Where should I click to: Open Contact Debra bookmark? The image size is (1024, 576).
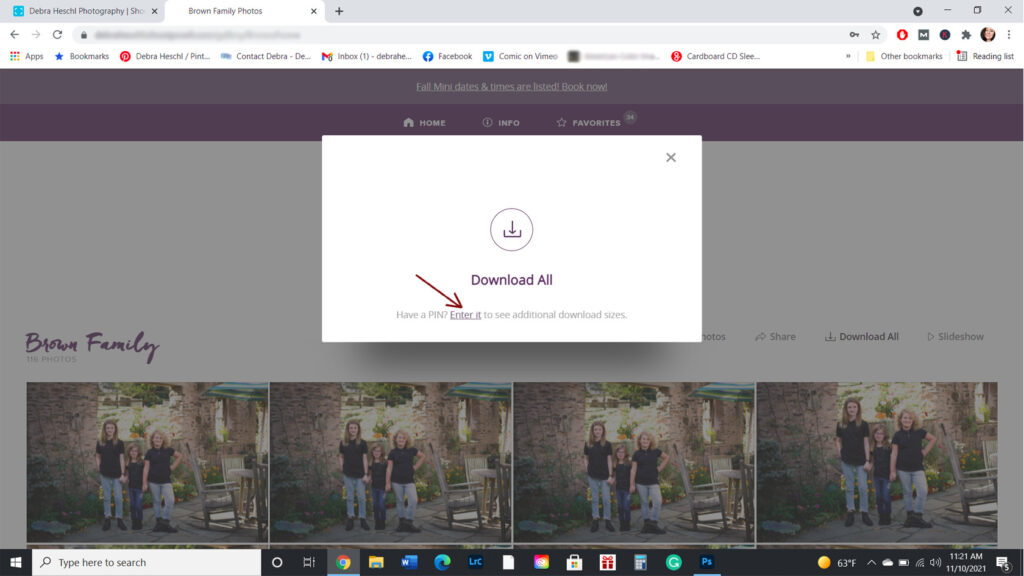click(x=265, y=56)
